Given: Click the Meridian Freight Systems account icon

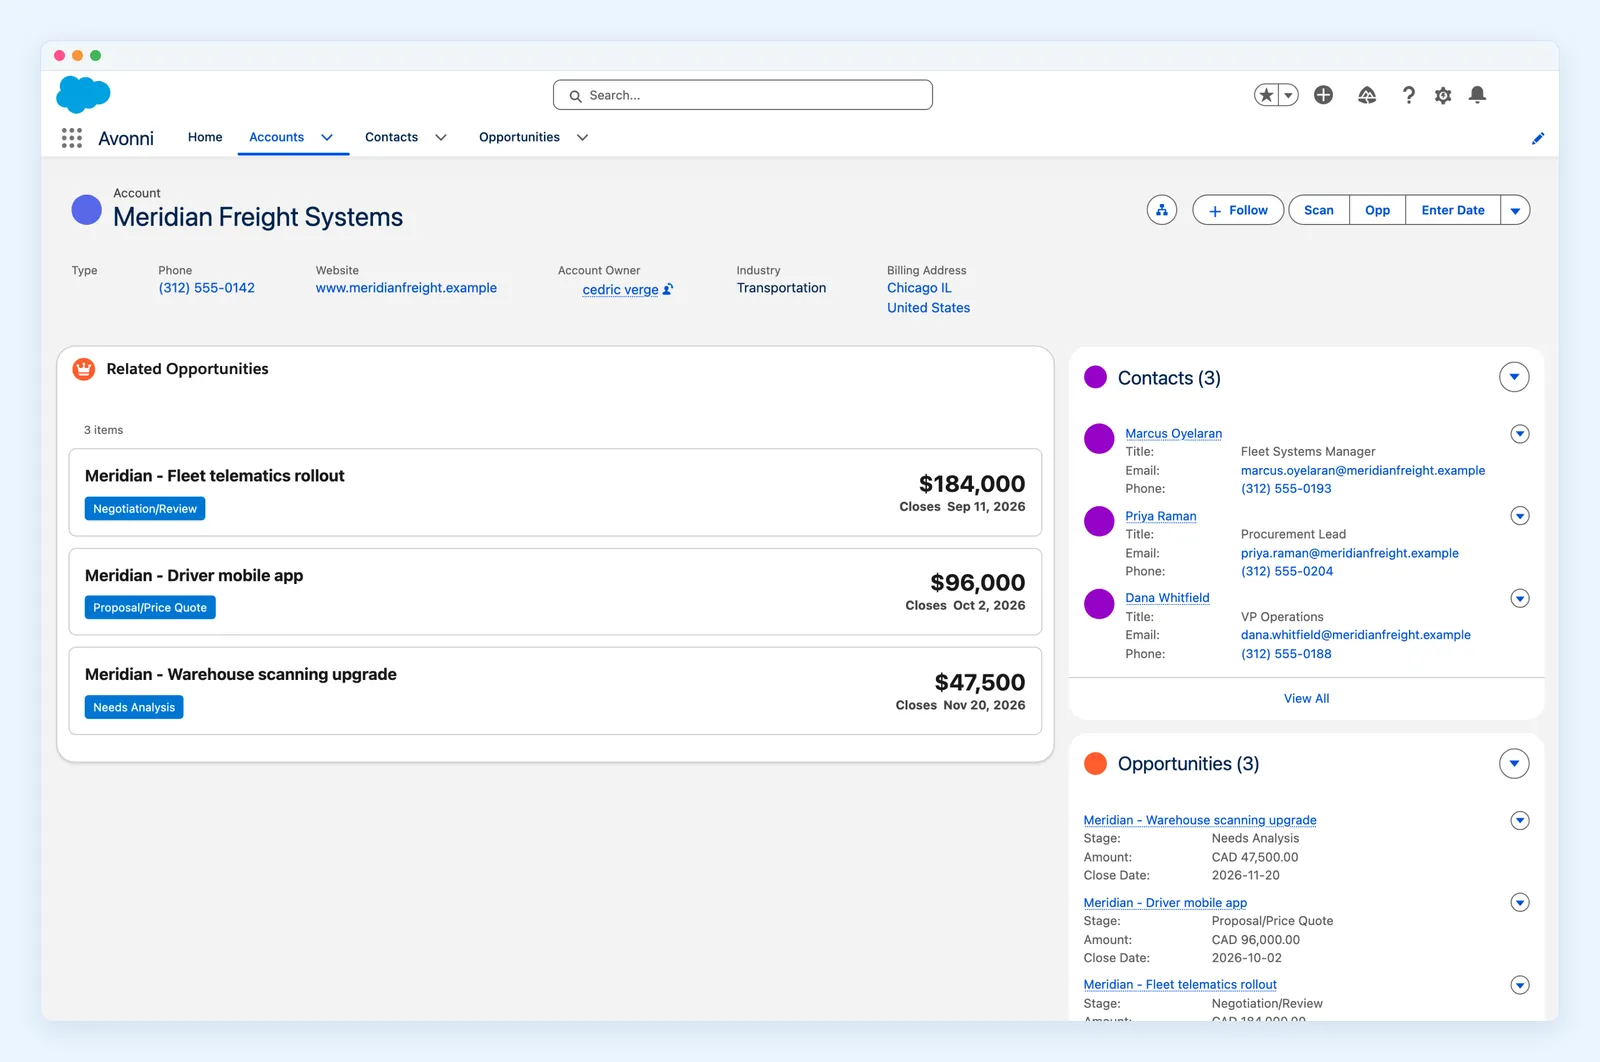Looking at the screenshot, I should tap(87, 210).
